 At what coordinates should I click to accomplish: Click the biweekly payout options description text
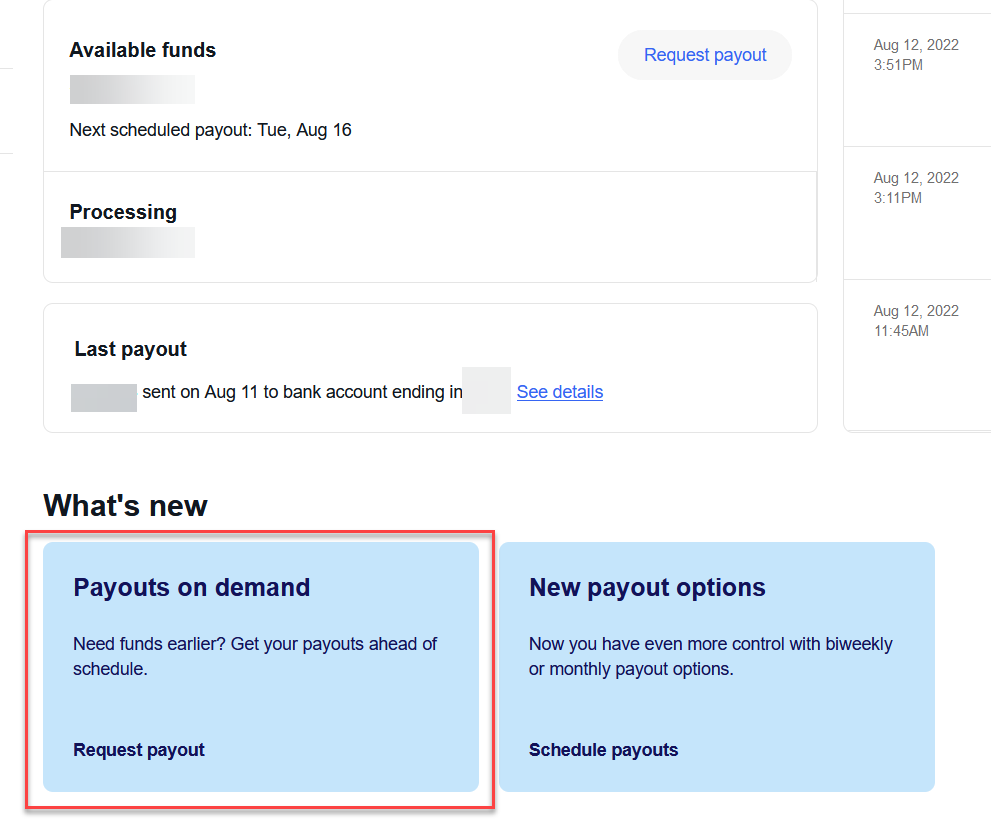(x=710, y=656)
